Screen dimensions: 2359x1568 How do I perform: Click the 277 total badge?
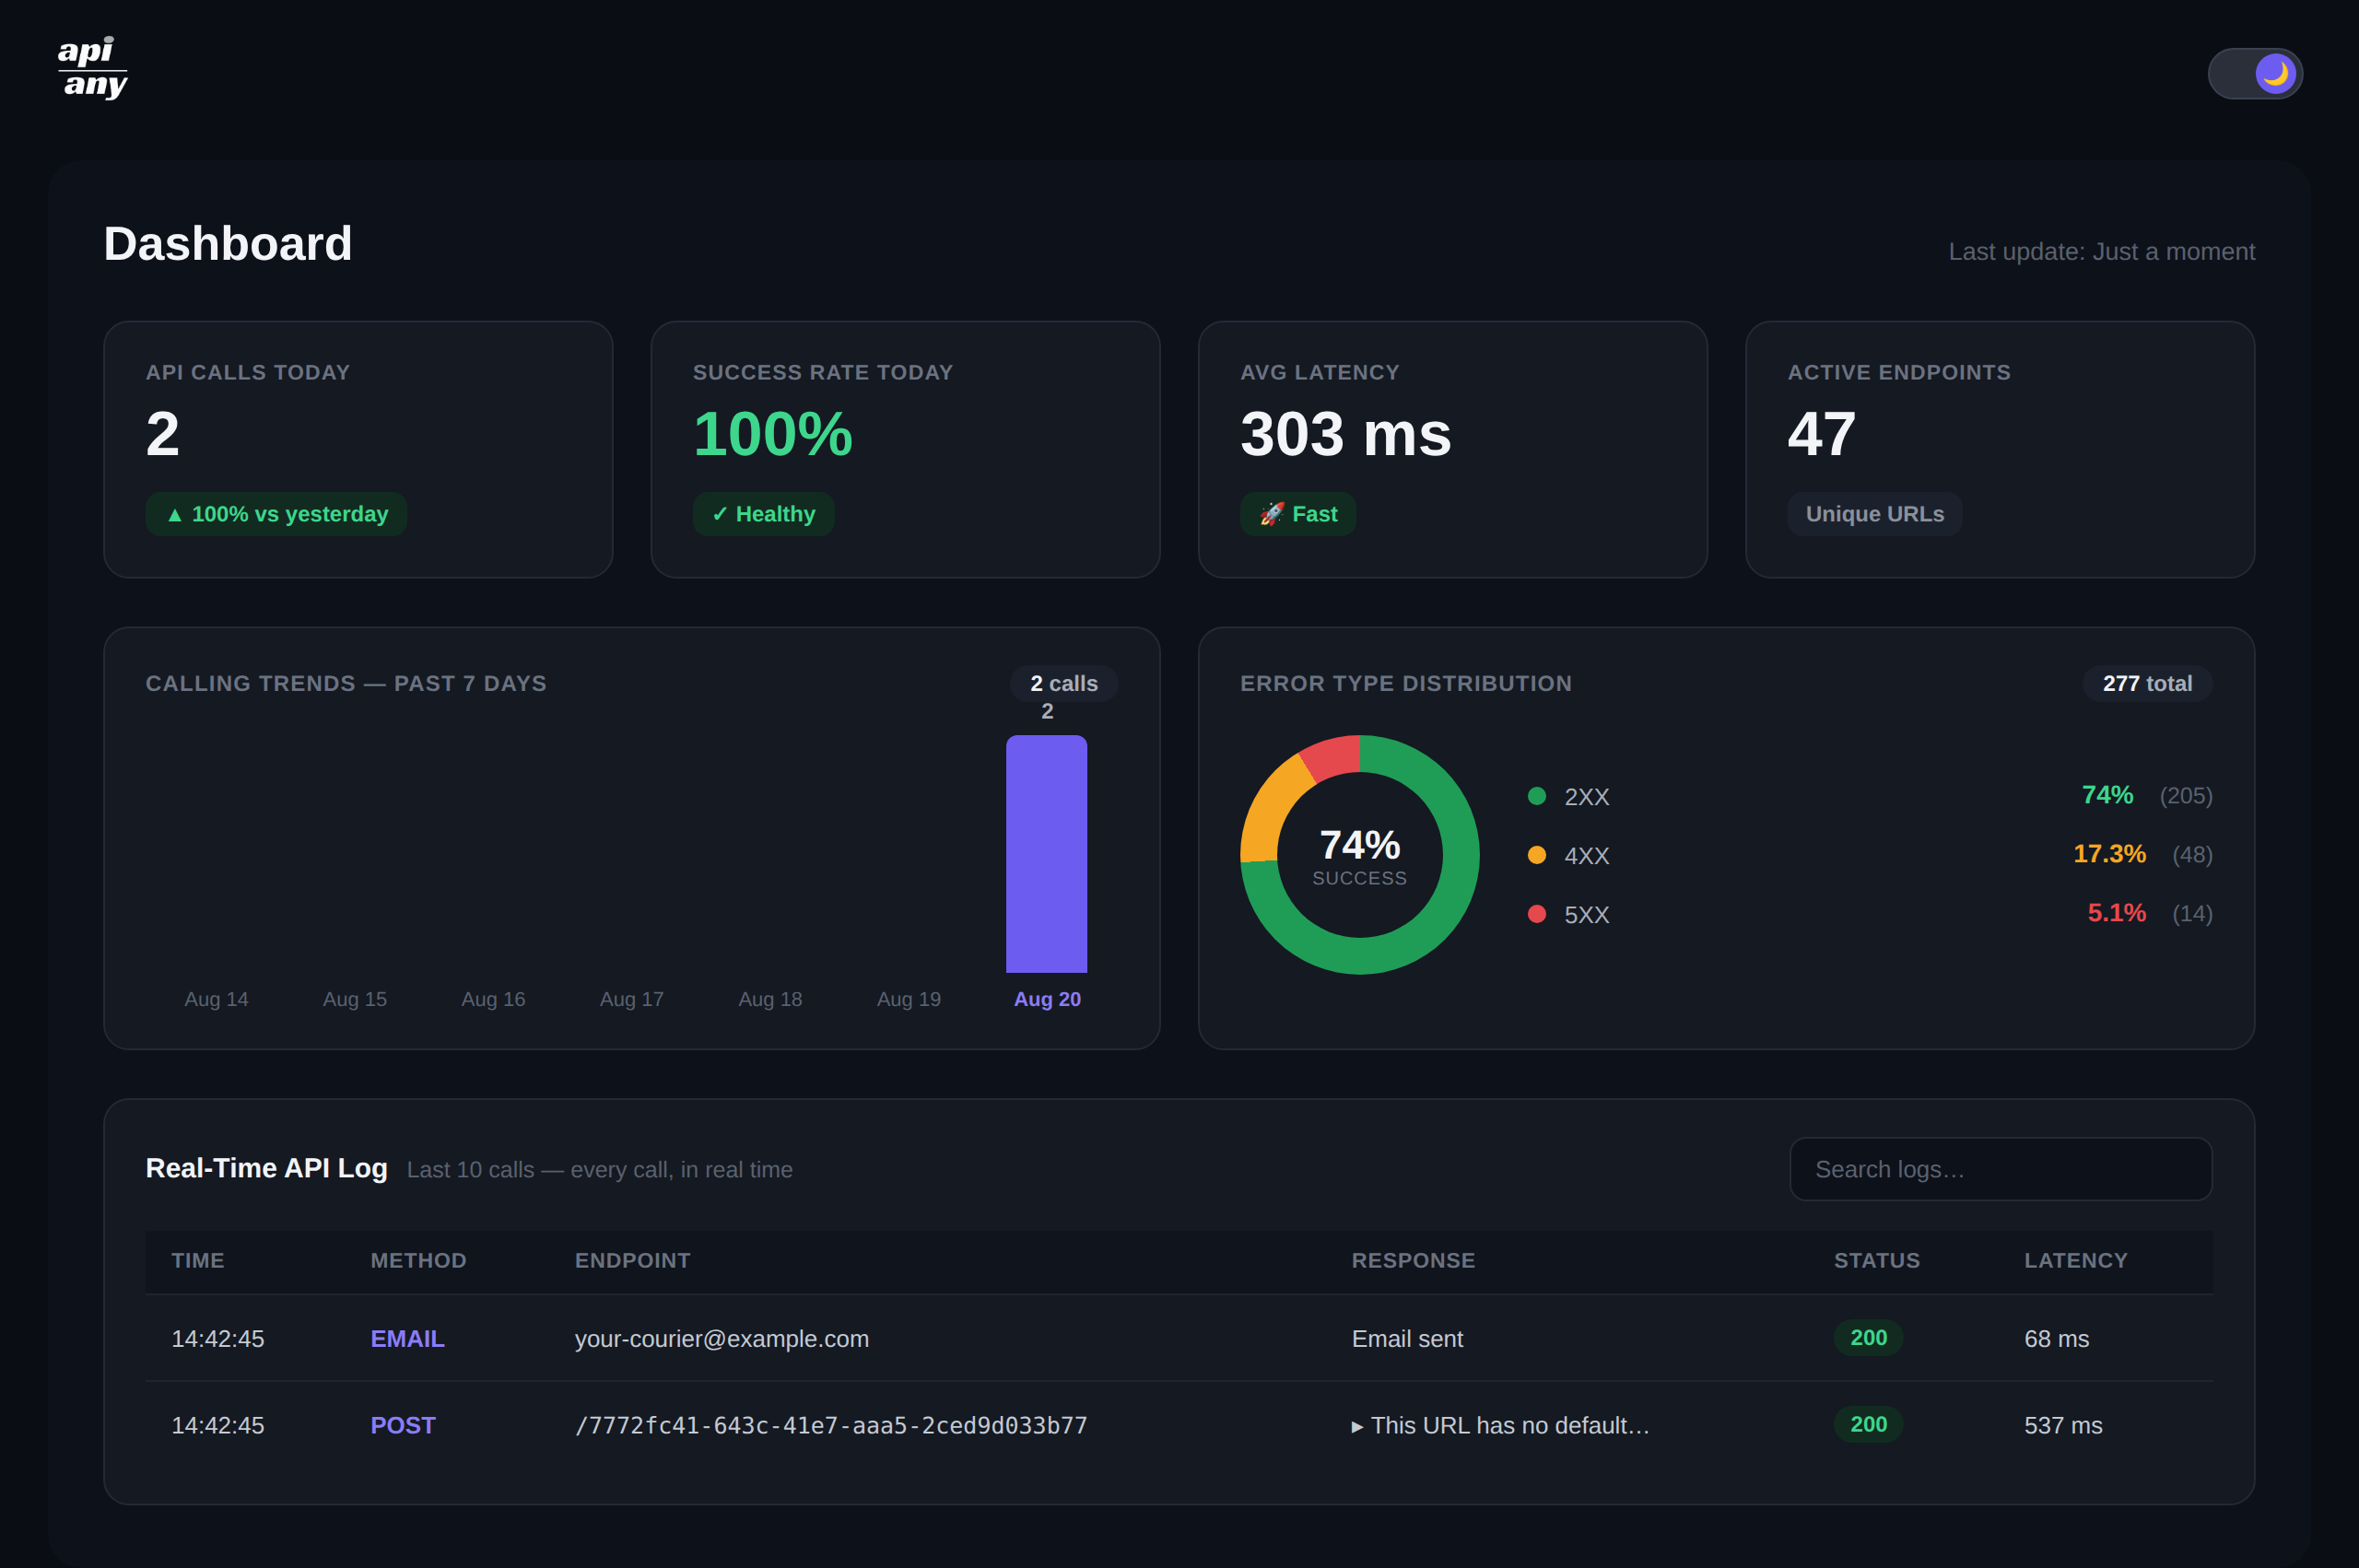coord(2147,684)
